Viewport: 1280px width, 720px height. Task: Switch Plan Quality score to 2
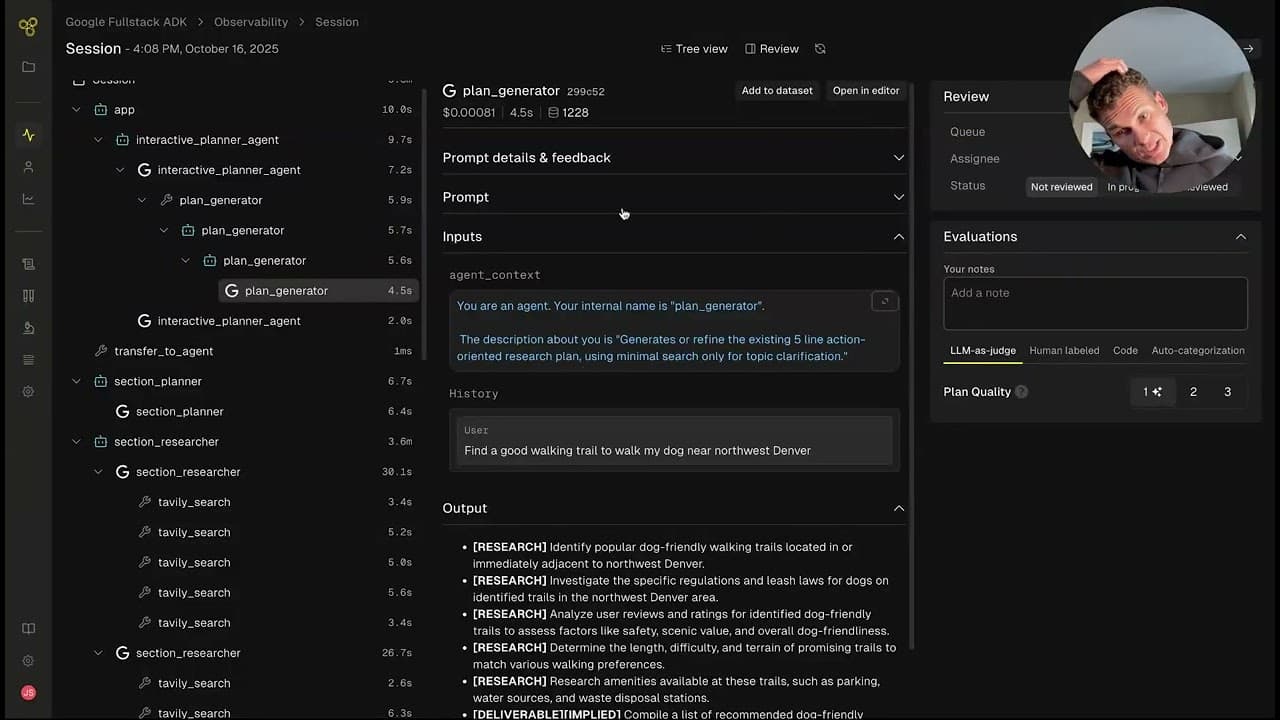click(x=1193, y=391)
